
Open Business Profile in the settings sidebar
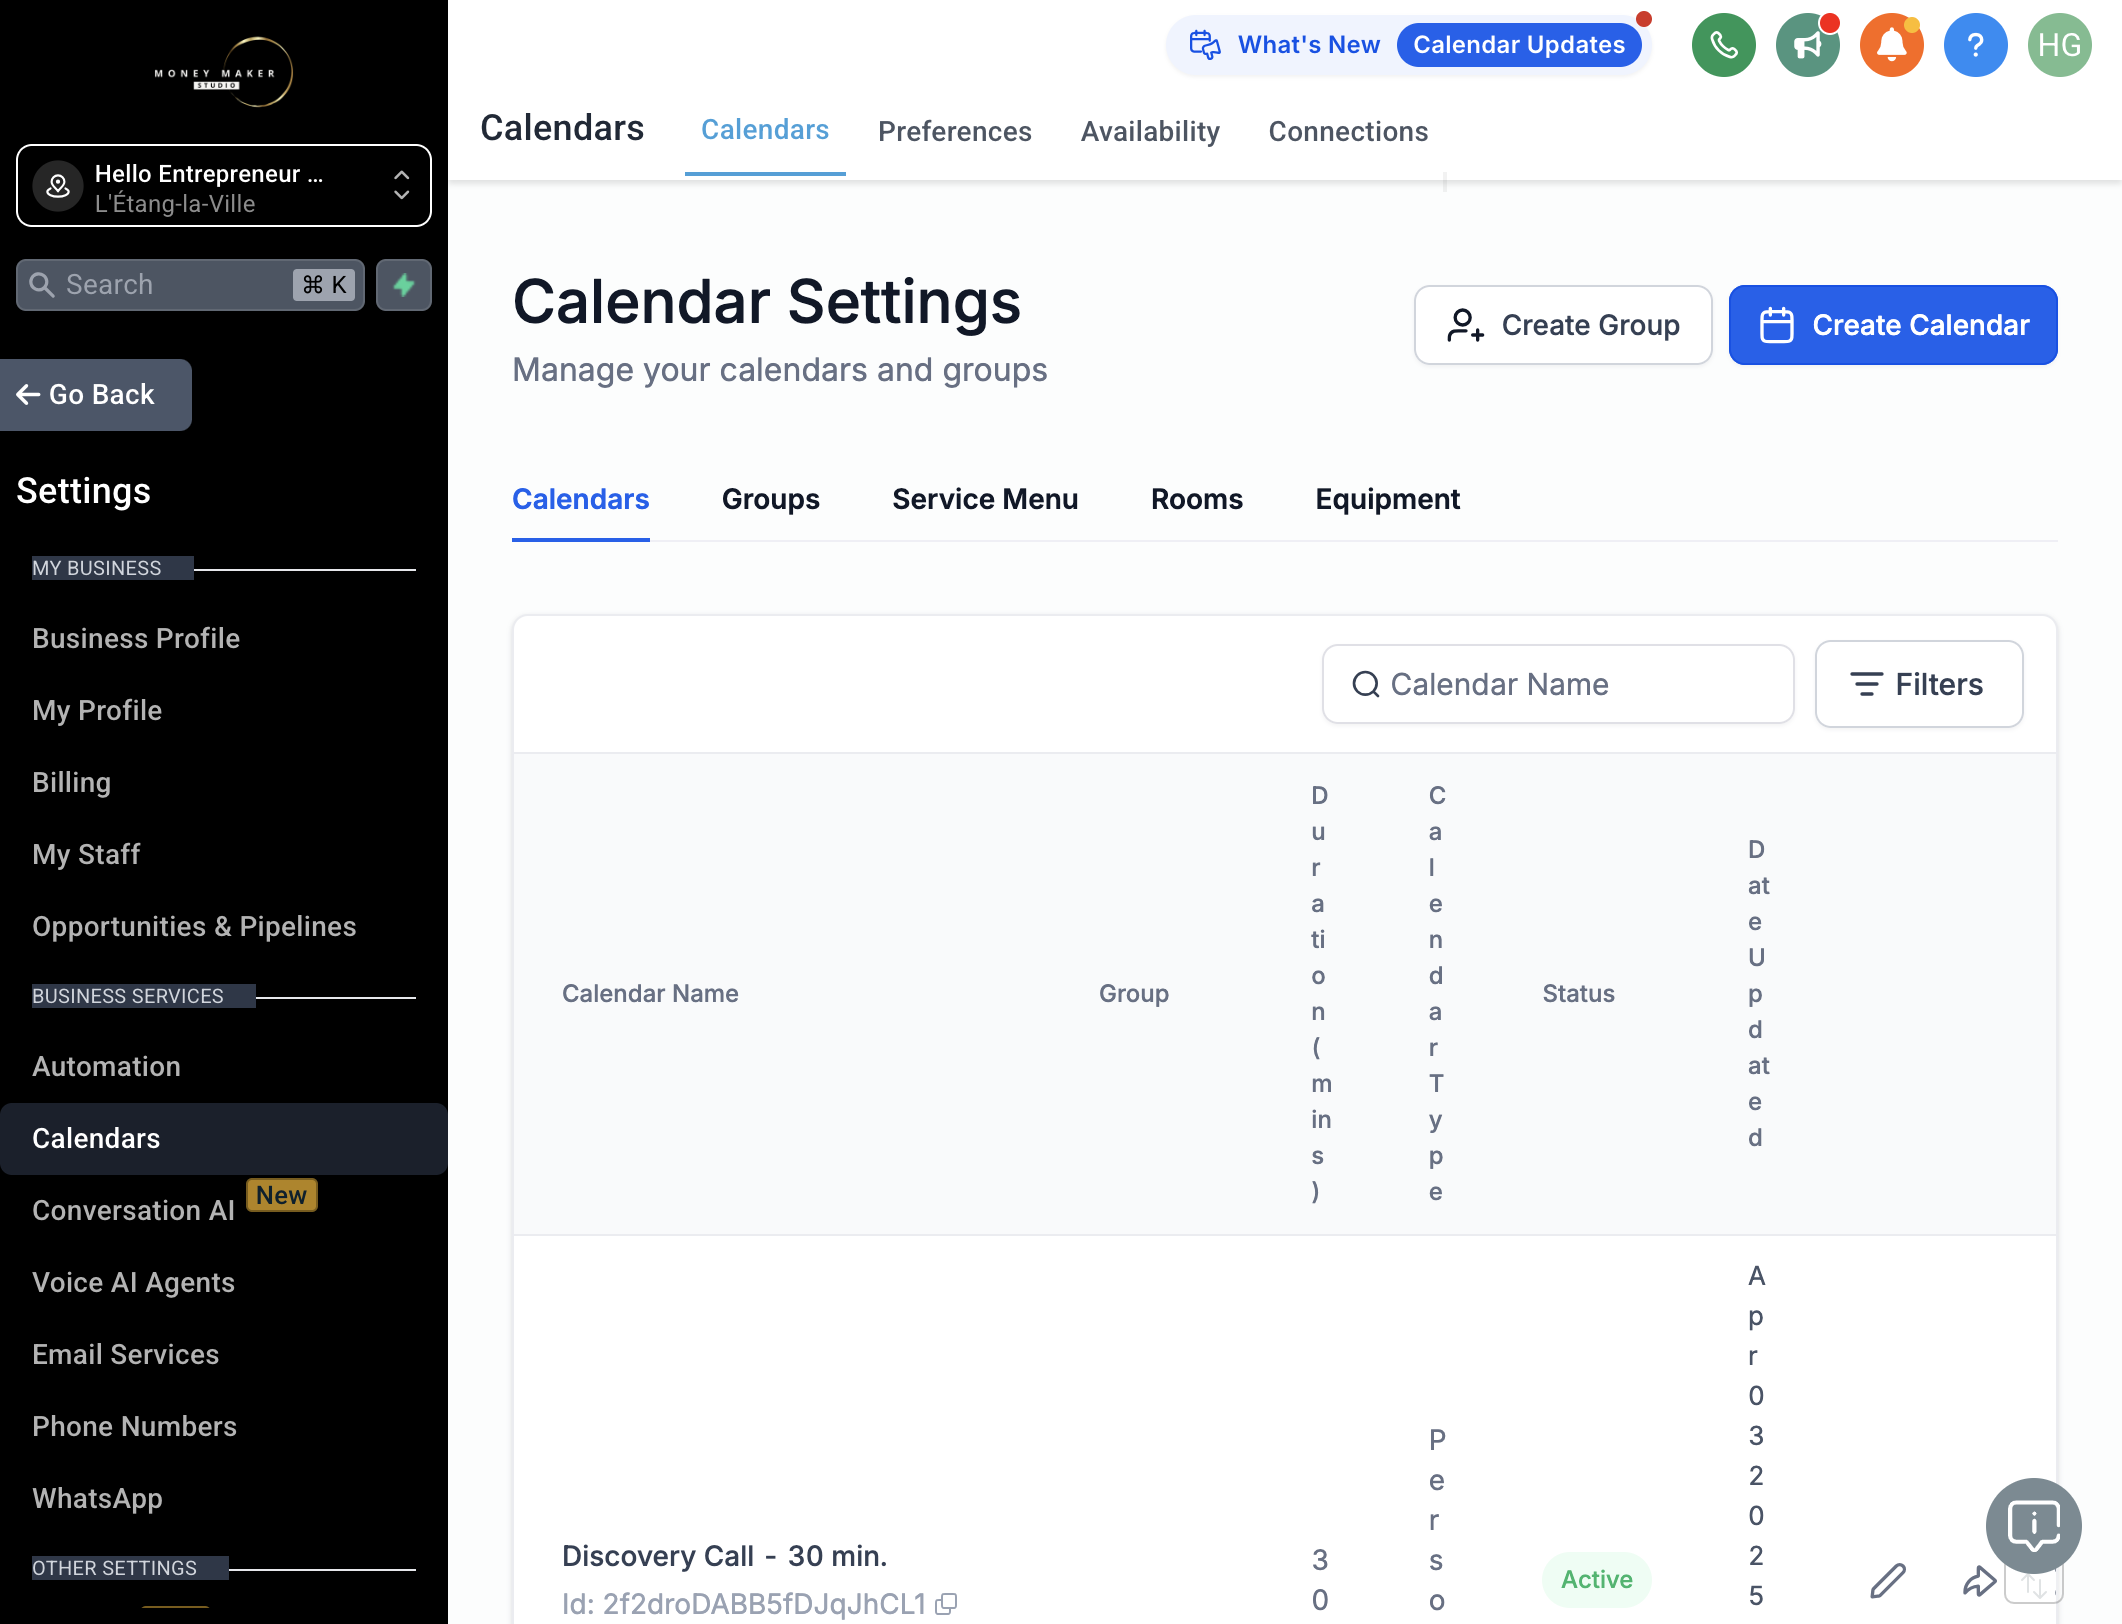[136, 638]
